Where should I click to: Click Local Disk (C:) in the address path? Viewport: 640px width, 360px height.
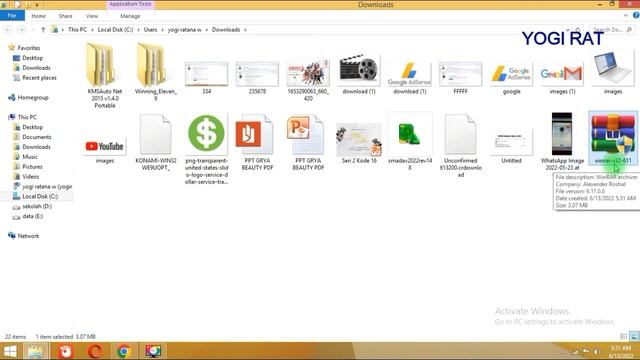(x=115, y=29)
